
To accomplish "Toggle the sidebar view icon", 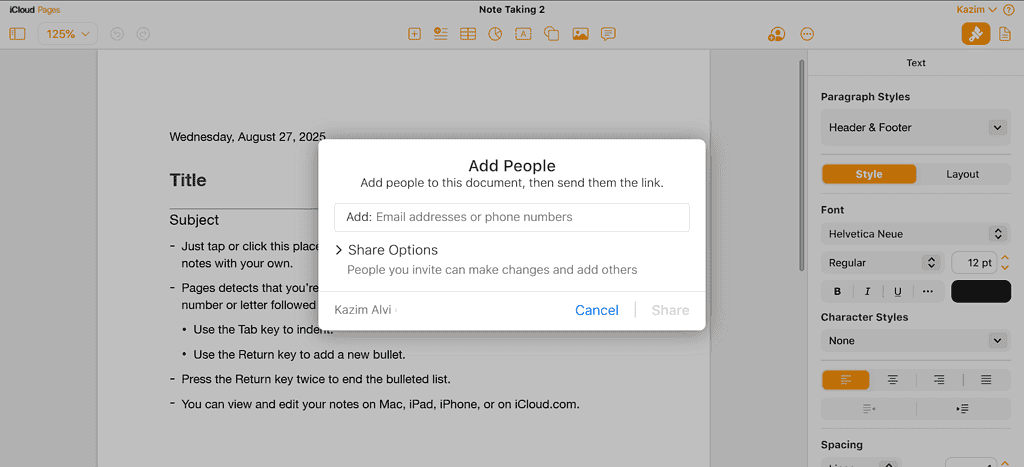I will 18,34.
